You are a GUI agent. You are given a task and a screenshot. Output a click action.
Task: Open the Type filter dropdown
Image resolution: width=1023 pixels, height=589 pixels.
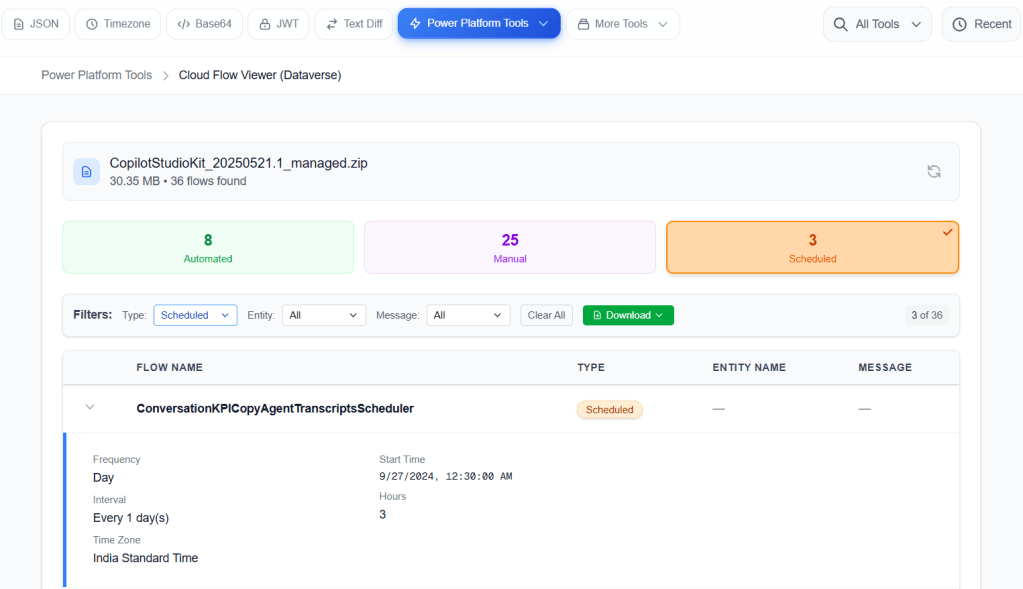coord(195,315)
